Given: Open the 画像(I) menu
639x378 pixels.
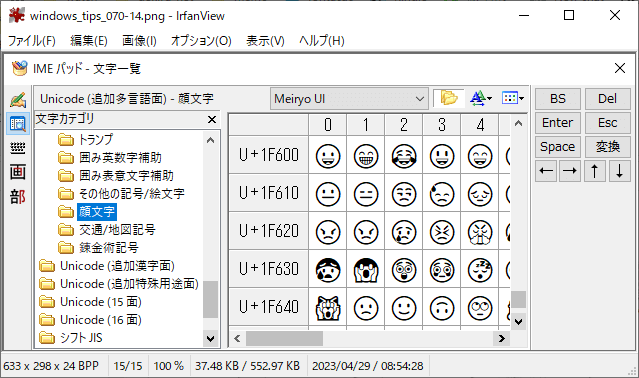Looking at the screenshot, I should 139,41.
